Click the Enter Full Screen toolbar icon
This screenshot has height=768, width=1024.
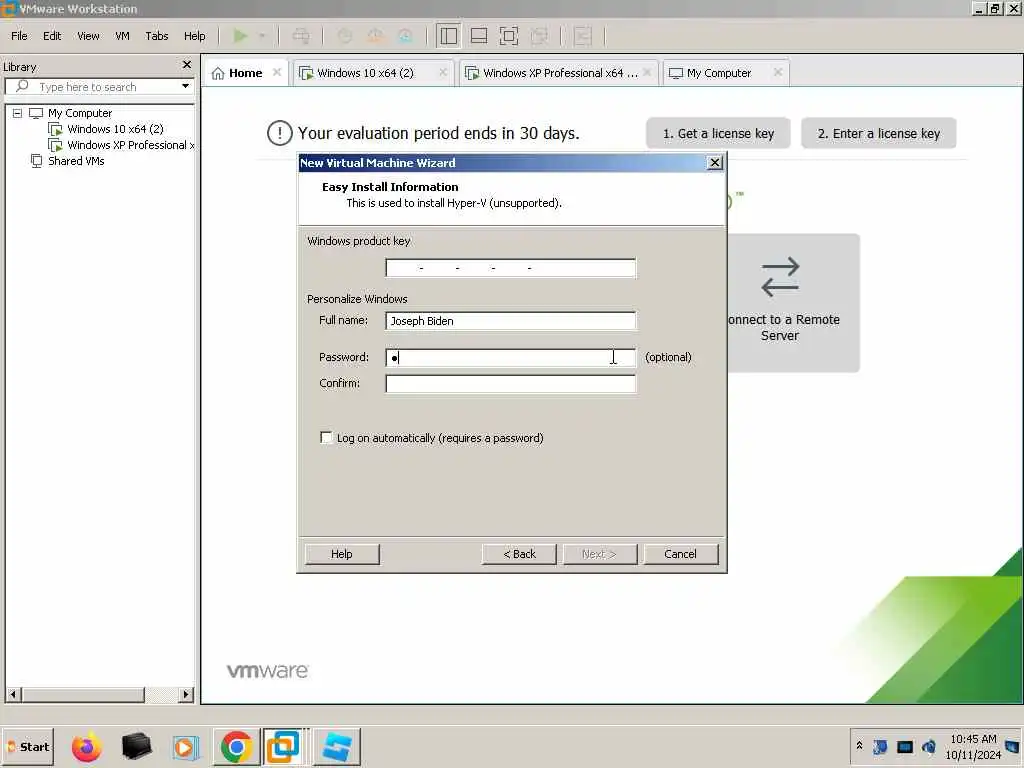coord(509,36)
